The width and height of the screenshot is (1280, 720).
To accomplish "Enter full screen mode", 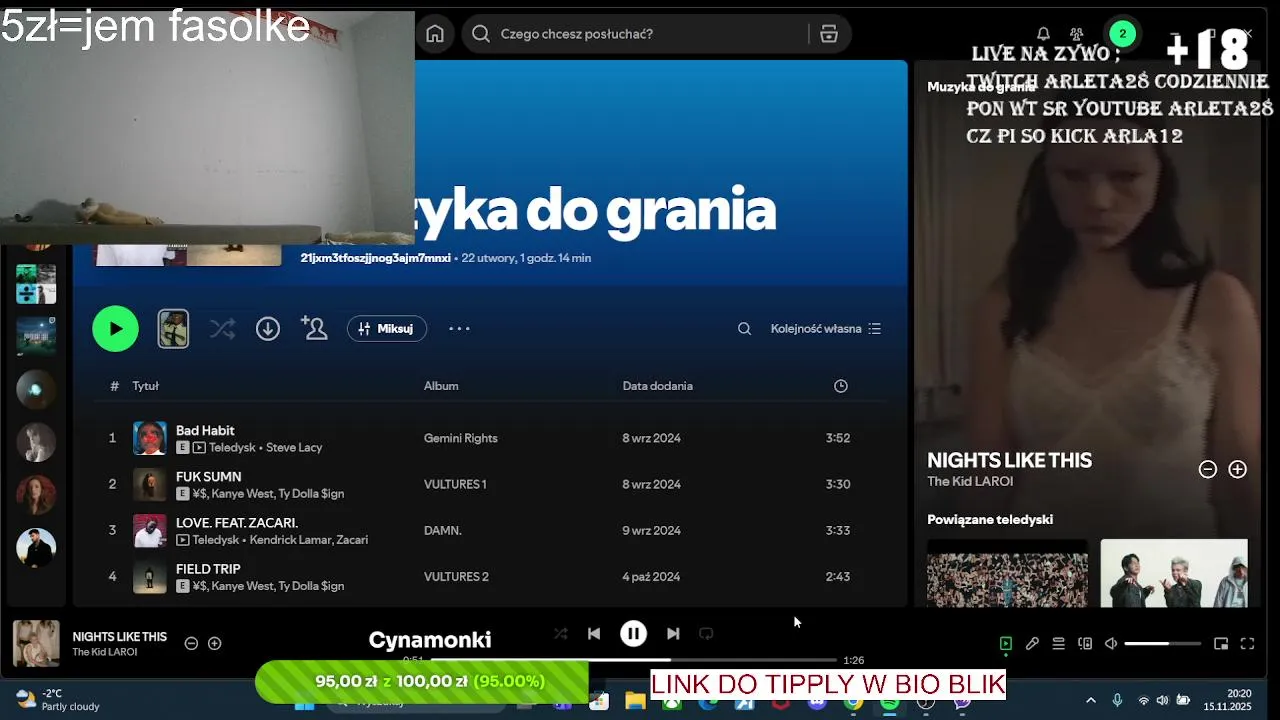I will pyautogui.click(x=1247, y=644).
